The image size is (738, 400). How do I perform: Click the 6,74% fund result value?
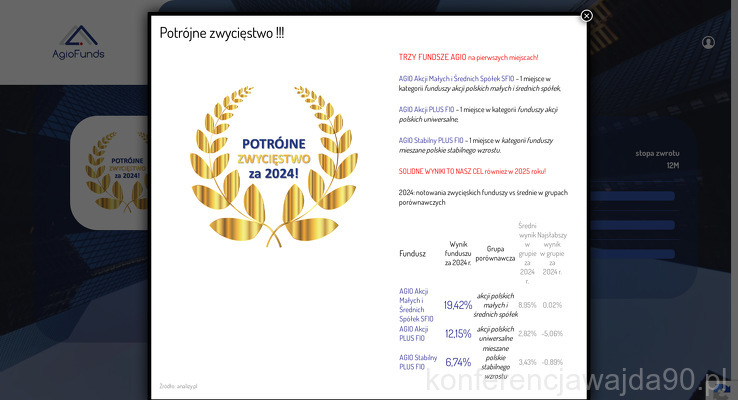pyautogui.click(x=458, y=362)
